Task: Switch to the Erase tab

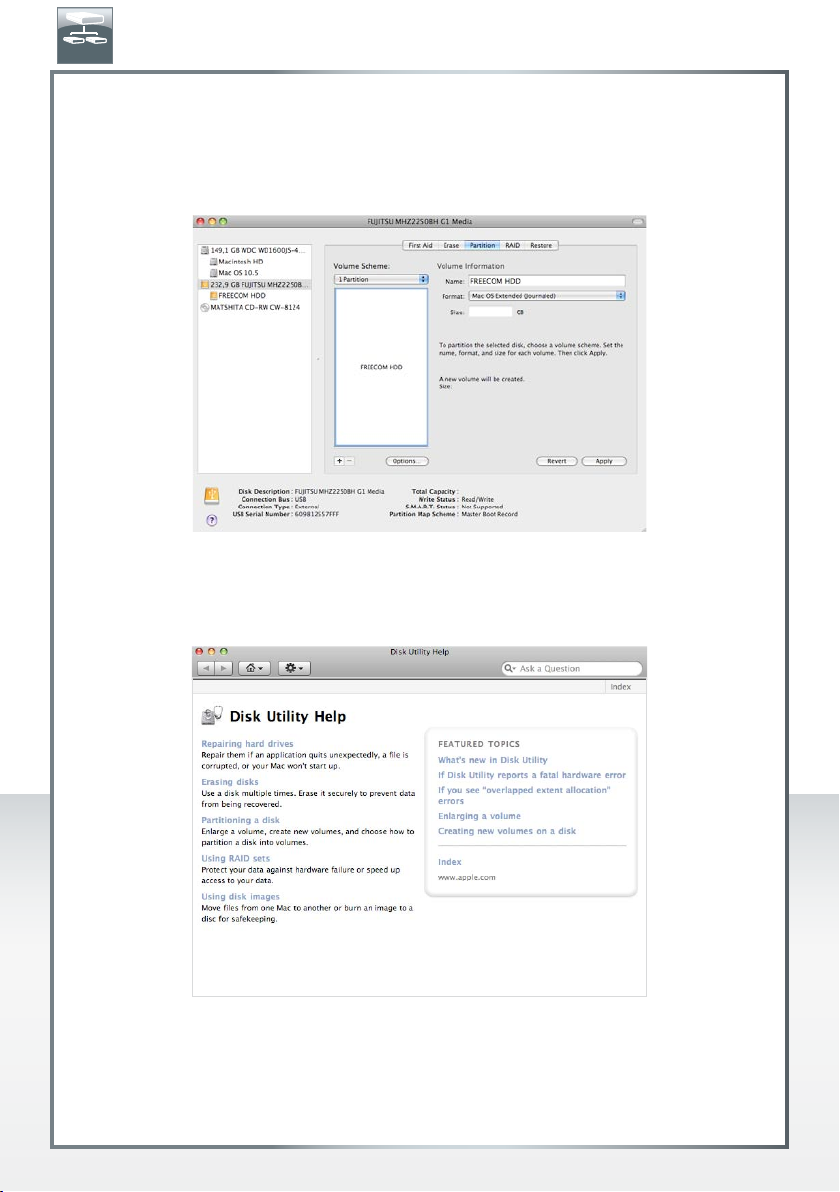Action: [452, 246]
